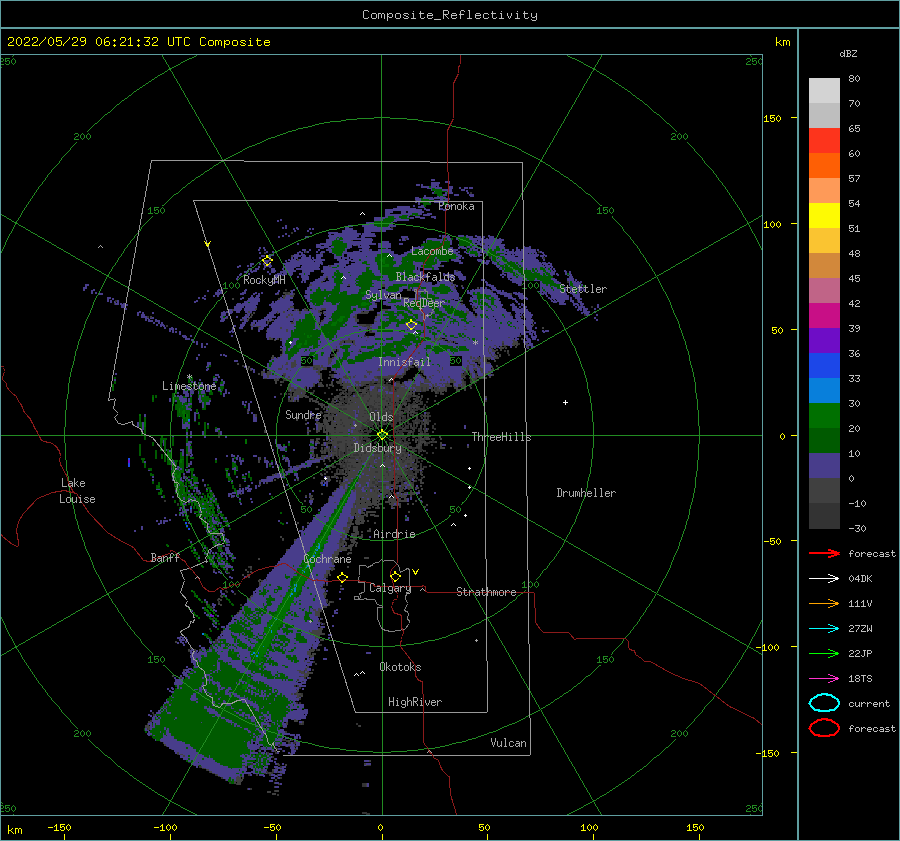Click the magenta 18TS arrow icon

click(x=824, y=679)
